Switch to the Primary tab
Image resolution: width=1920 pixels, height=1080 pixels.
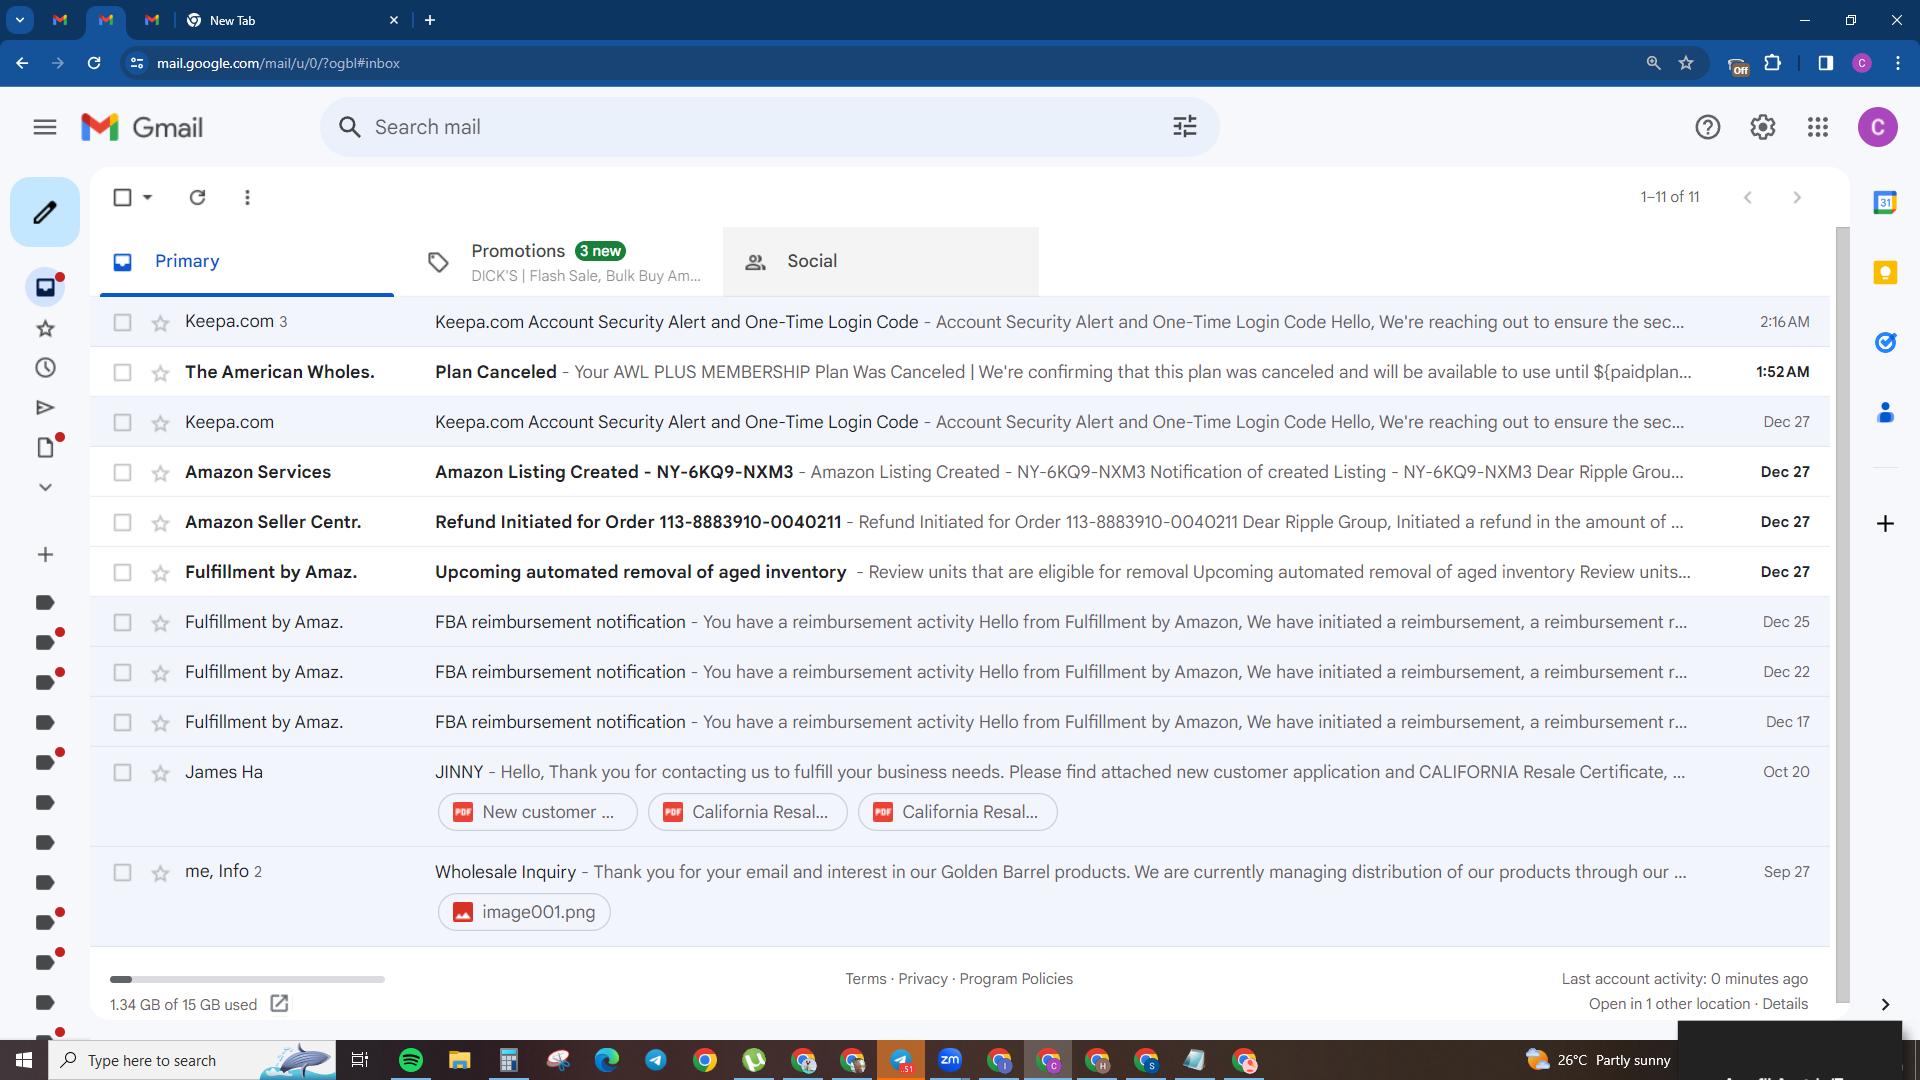(x=247, y=261)
